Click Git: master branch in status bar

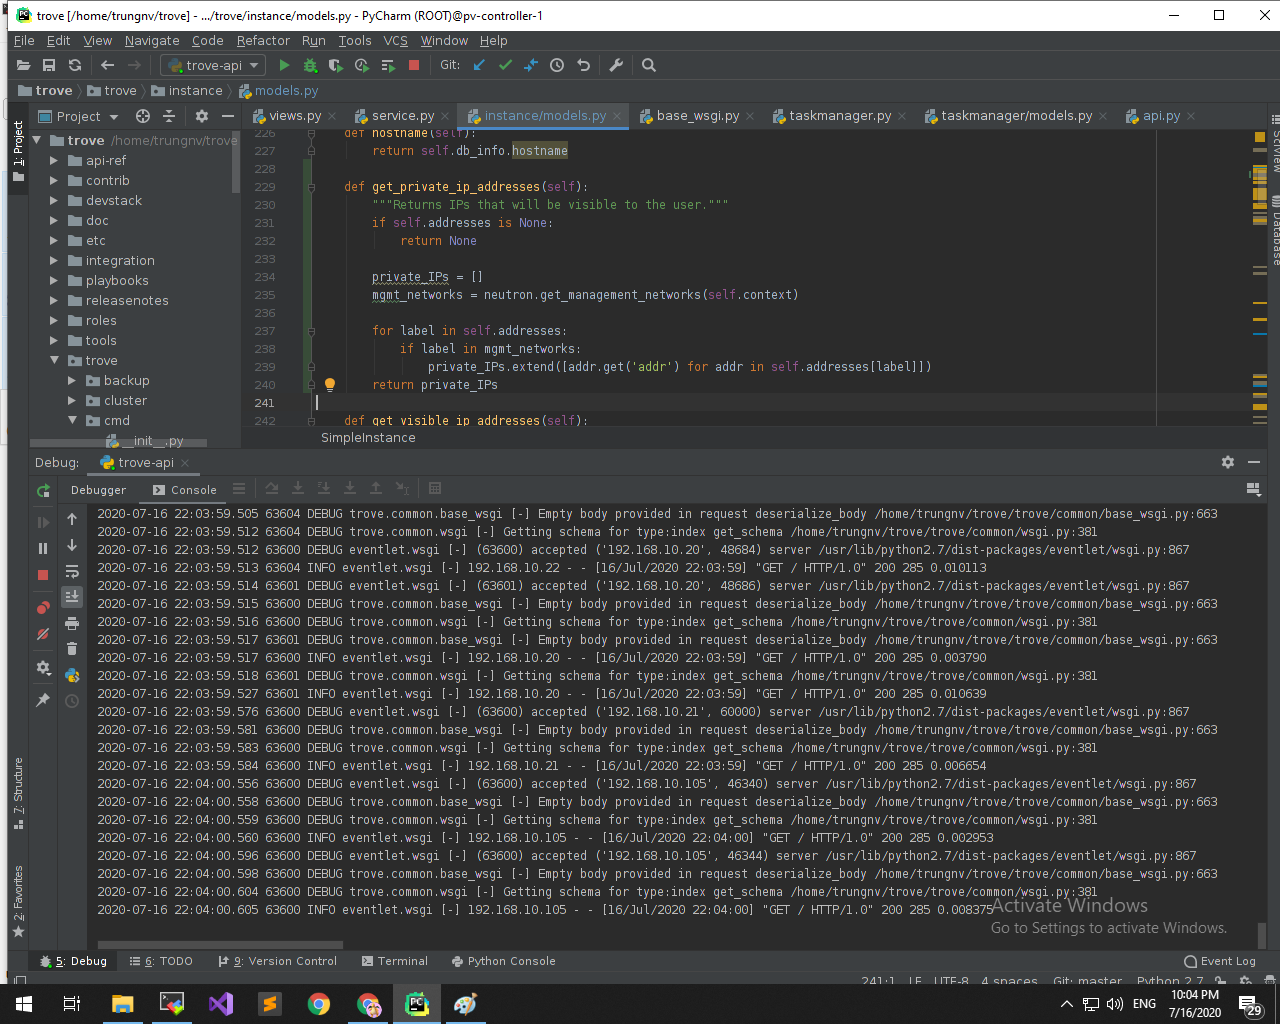pyautogui.click(x=1087, y=981)
